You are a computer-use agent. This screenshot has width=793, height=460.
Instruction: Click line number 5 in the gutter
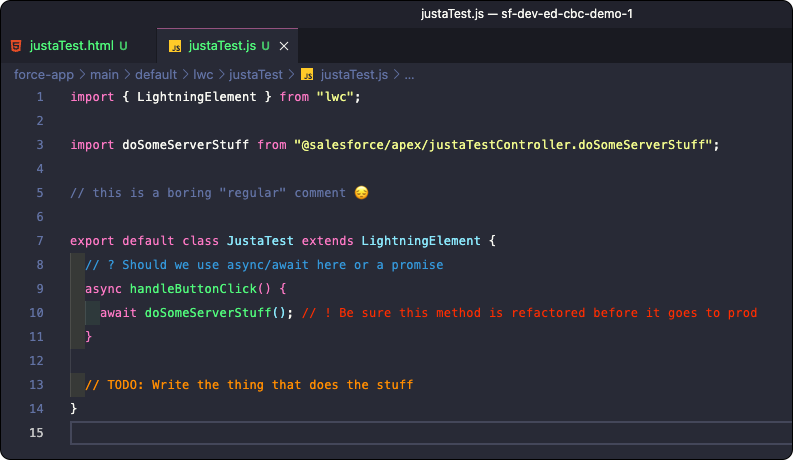(40, 193)
